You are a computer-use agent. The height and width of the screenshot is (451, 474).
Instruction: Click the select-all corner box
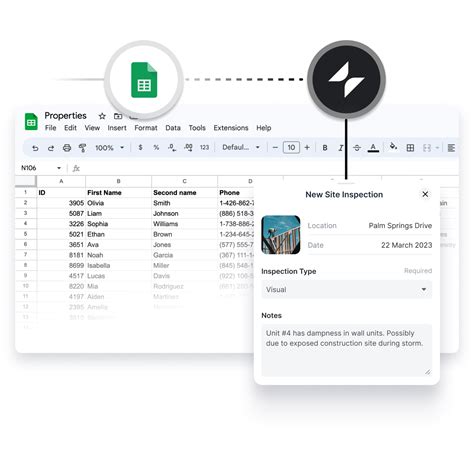[x=26, y=181]
